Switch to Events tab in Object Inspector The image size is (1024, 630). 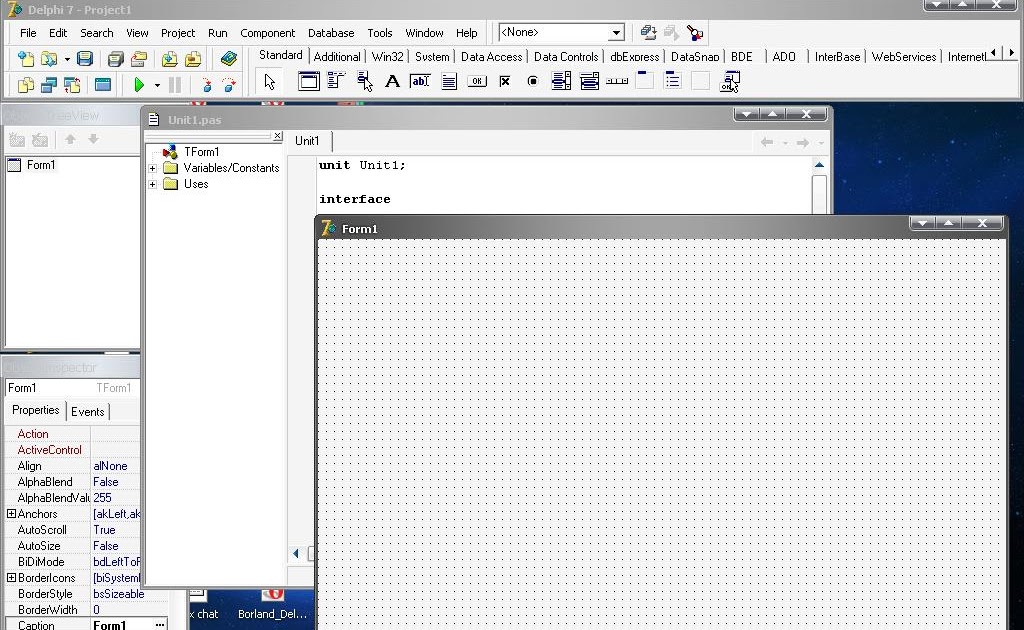88,412
